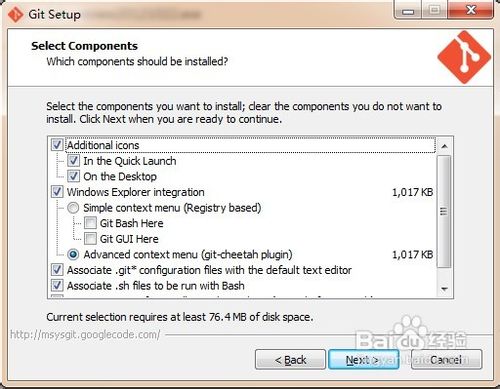
Task: Select Advanced context menu (git-cheetah plugin)
Action: [73, 255]
